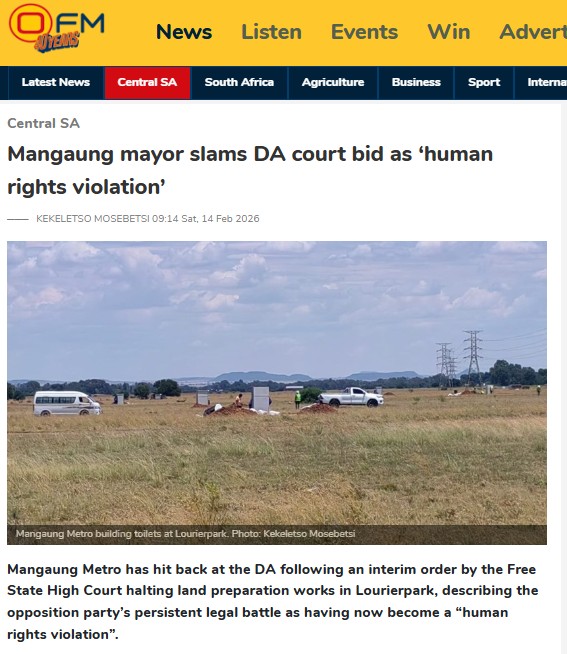Click the photo caption about Mangaung Metro toilets
The width and height of the screenshot is (567, 654).
pos(185,534)
